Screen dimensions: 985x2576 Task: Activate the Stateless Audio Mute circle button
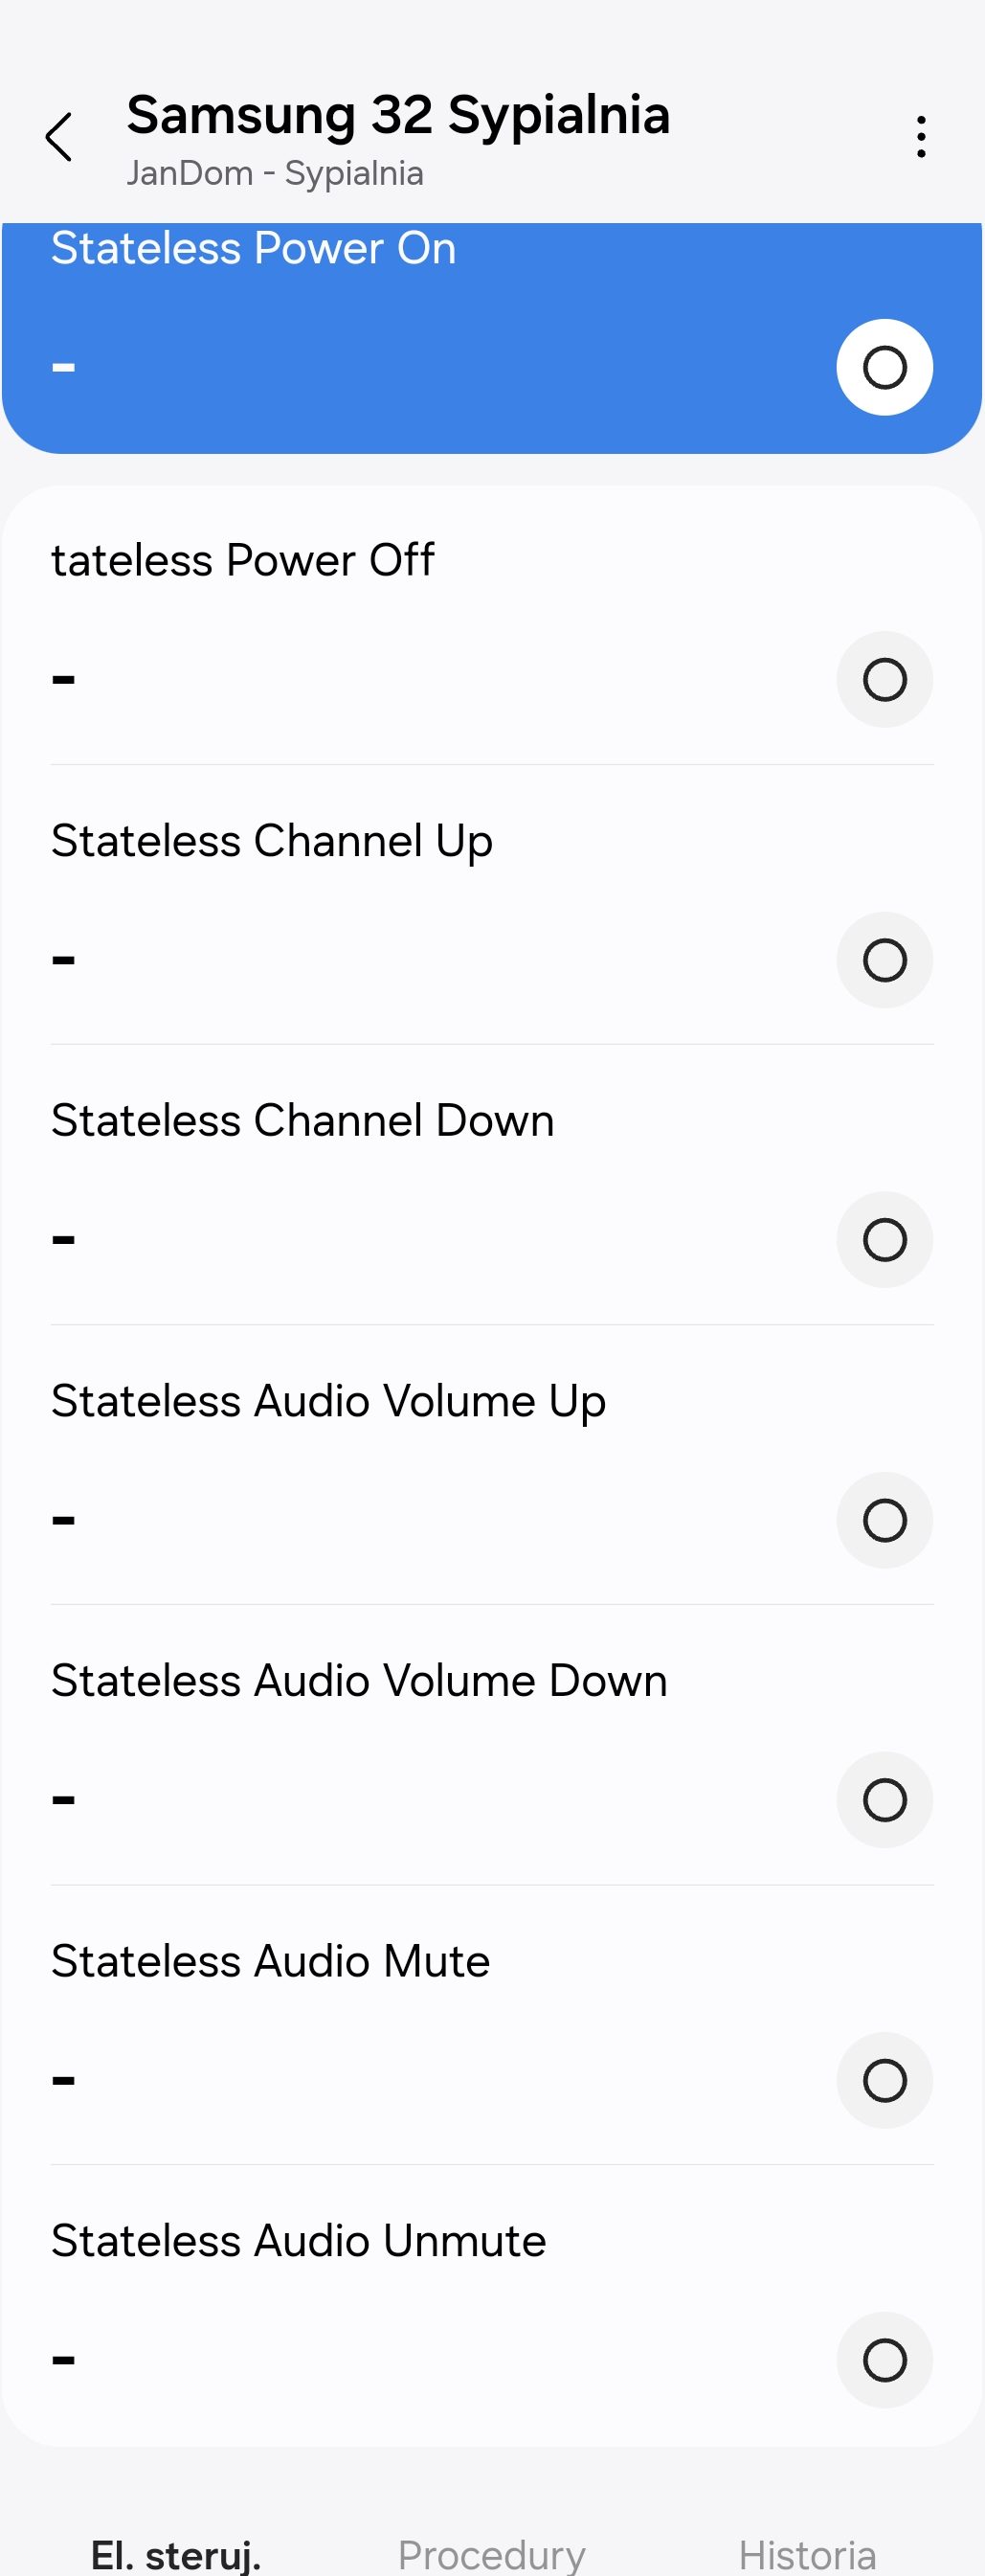(x=884, y=2080)
